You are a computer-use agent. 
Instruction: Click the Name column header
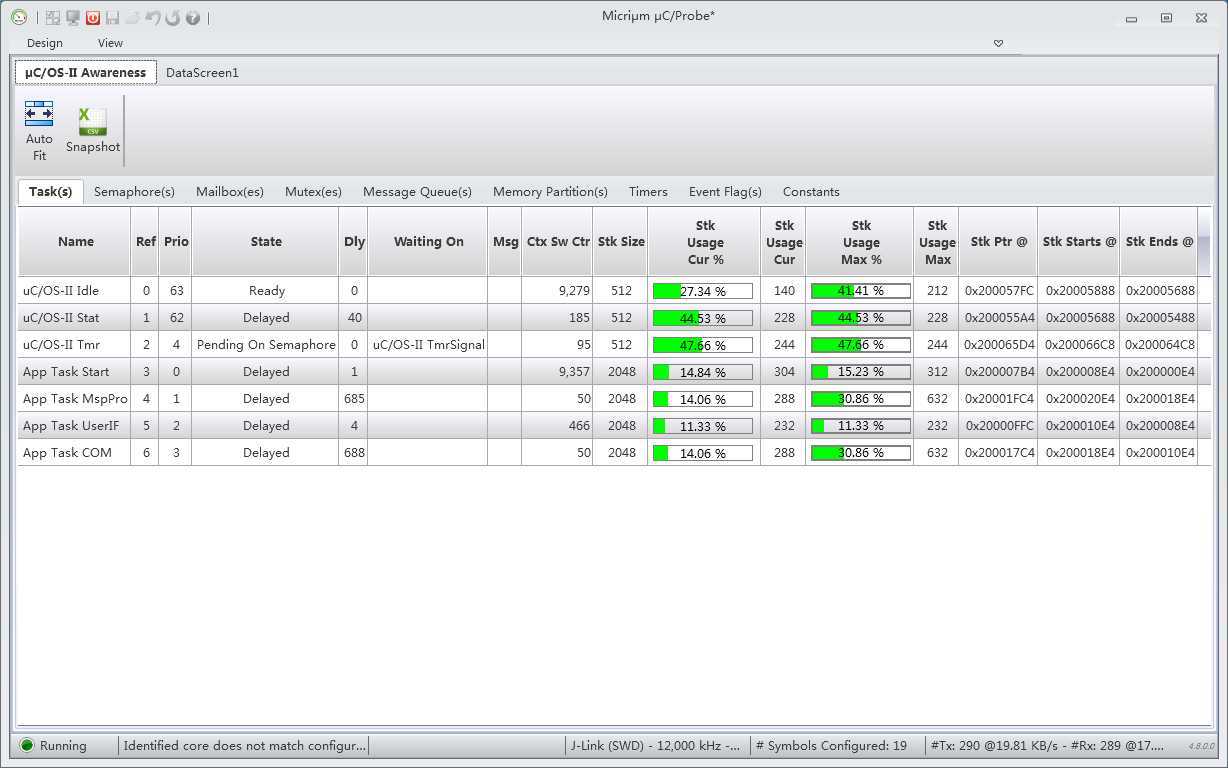[75, 242]
